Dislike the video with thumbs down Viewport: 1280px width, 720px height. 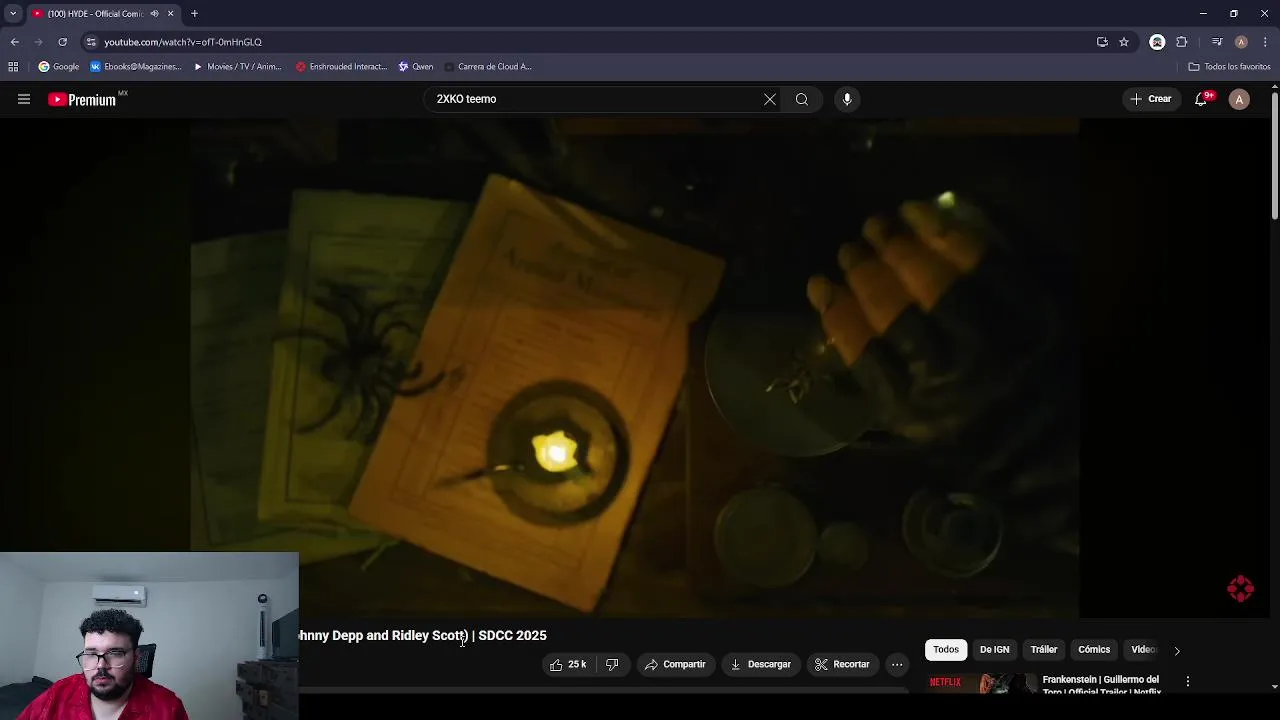[x=612, y=664]
